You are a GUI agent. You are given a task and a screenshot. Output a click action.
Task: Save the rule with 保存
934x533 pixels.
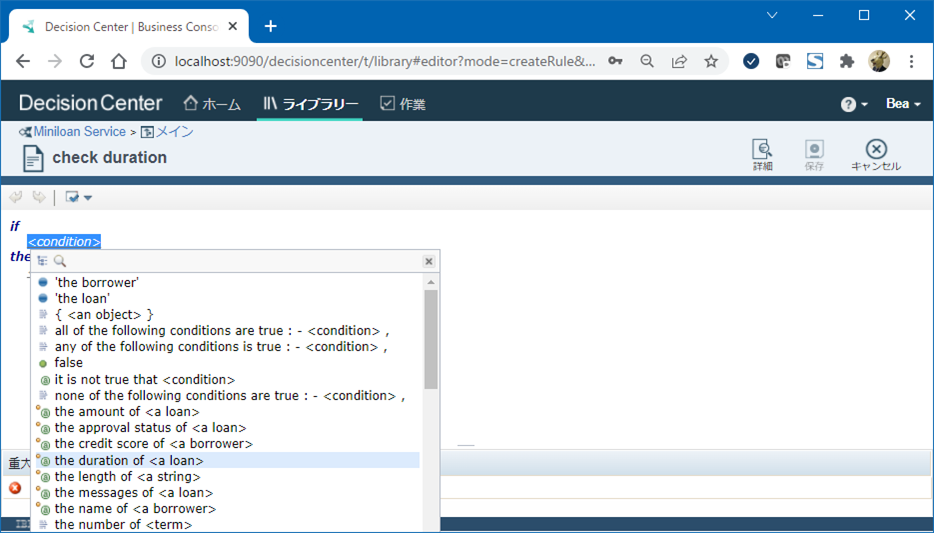(x=814, y=155)
